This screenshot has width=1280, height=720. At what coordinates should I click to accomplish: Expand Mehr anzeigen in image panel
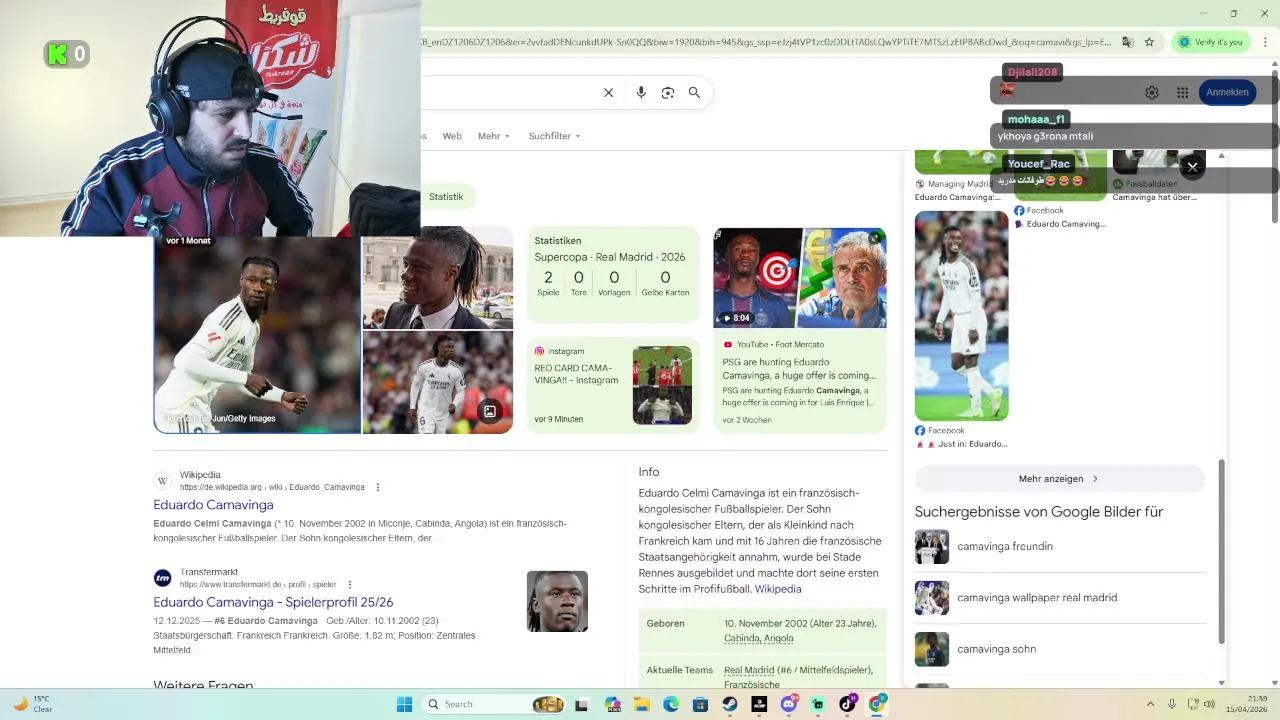[1059, 479]
